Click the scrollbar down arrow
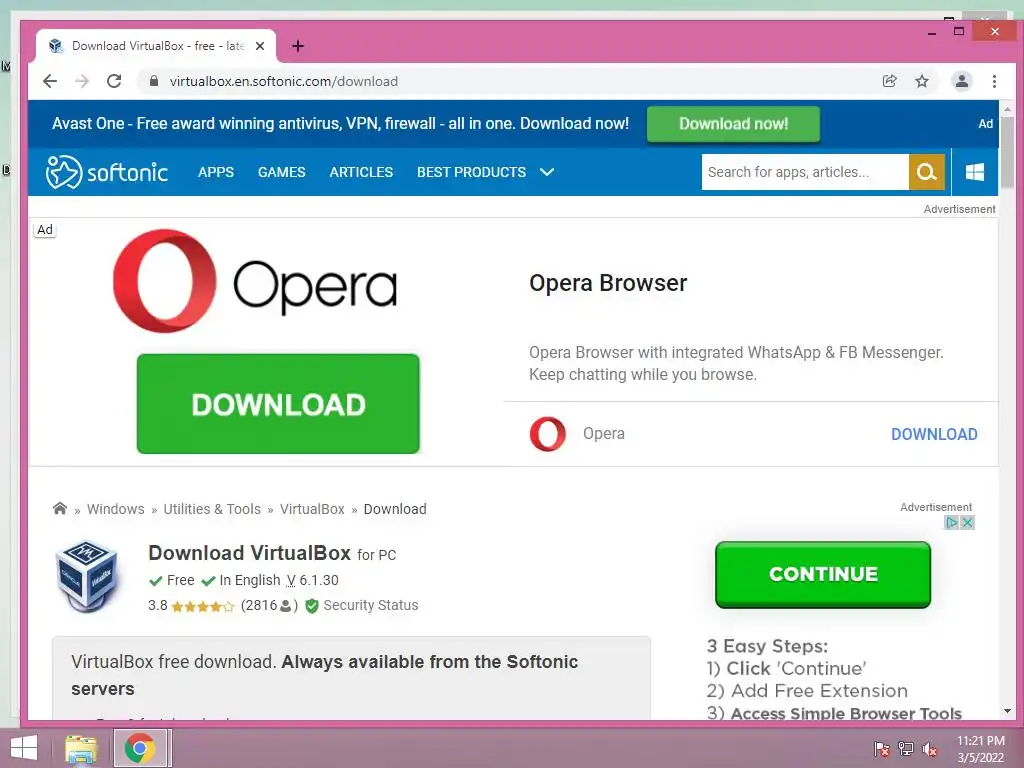 point(1007,711)
